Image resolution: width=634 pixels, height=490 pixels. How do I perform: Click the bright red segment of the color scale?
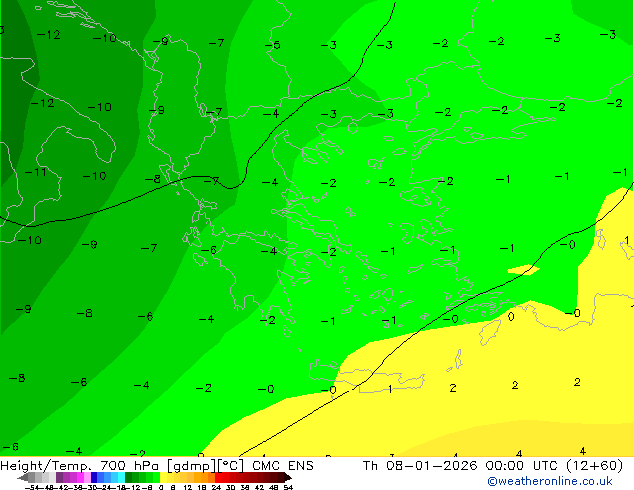218,477
